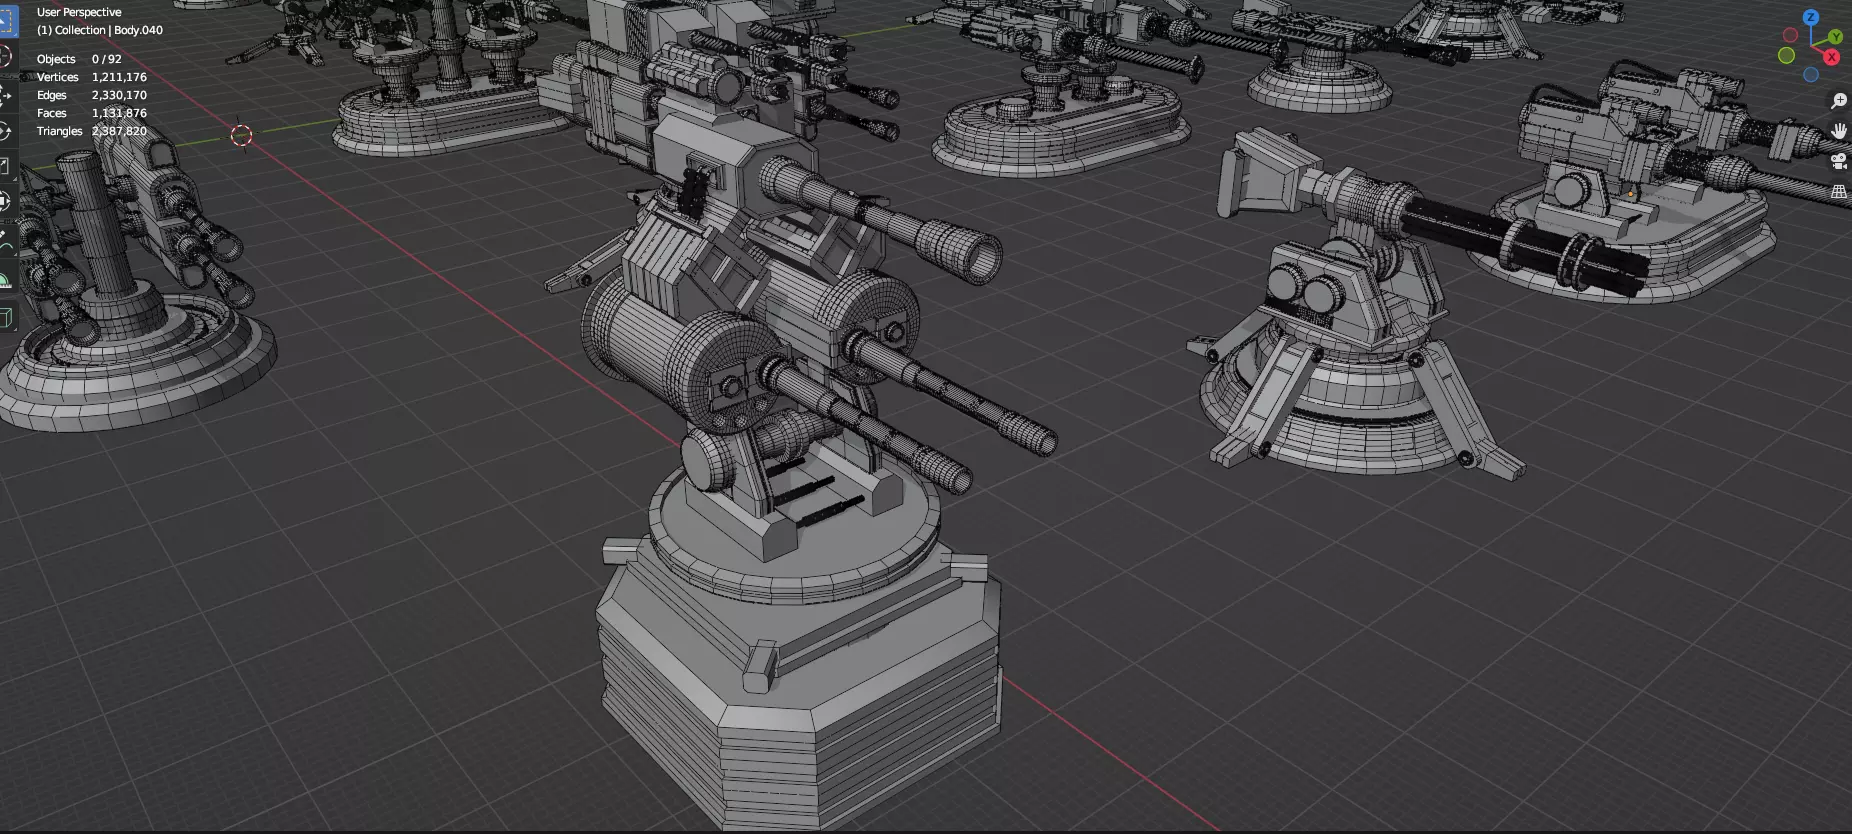Click the 'User Perspective' label

[x=79, y=12]
